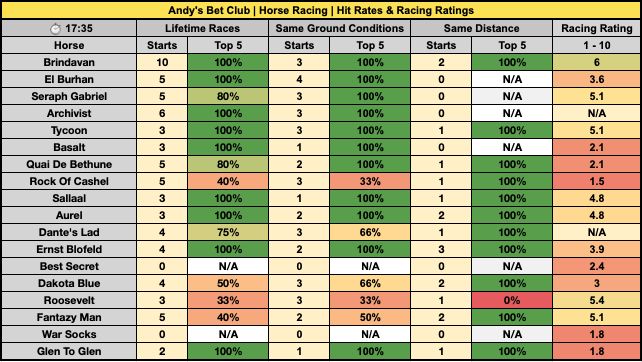Screen dimensions: 642x362
Task: Click Best Secret's lifetime starts 0 cell
Action: pyautogui.click(x=162, y=266)
